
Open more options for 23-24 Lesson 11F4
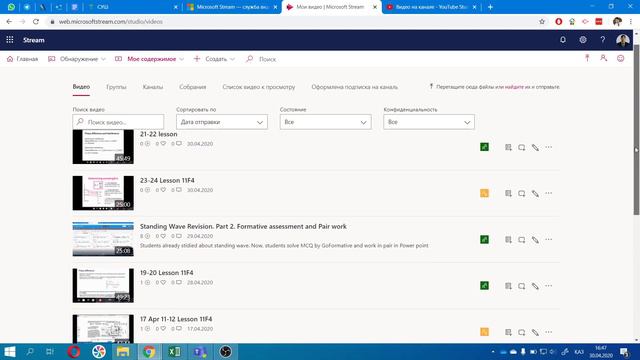click(549, 193)
